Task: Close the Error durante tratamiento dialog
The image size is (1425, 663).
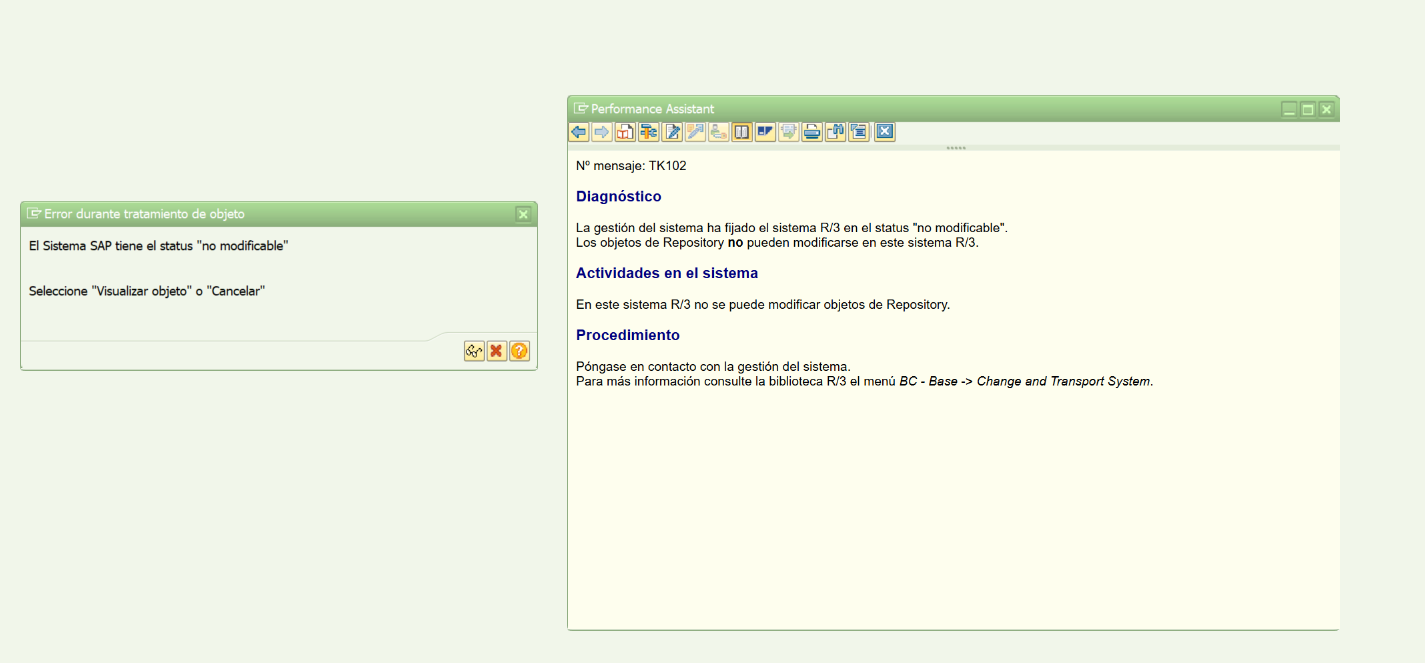Action: pyautogui.click(x=523, y=214)
